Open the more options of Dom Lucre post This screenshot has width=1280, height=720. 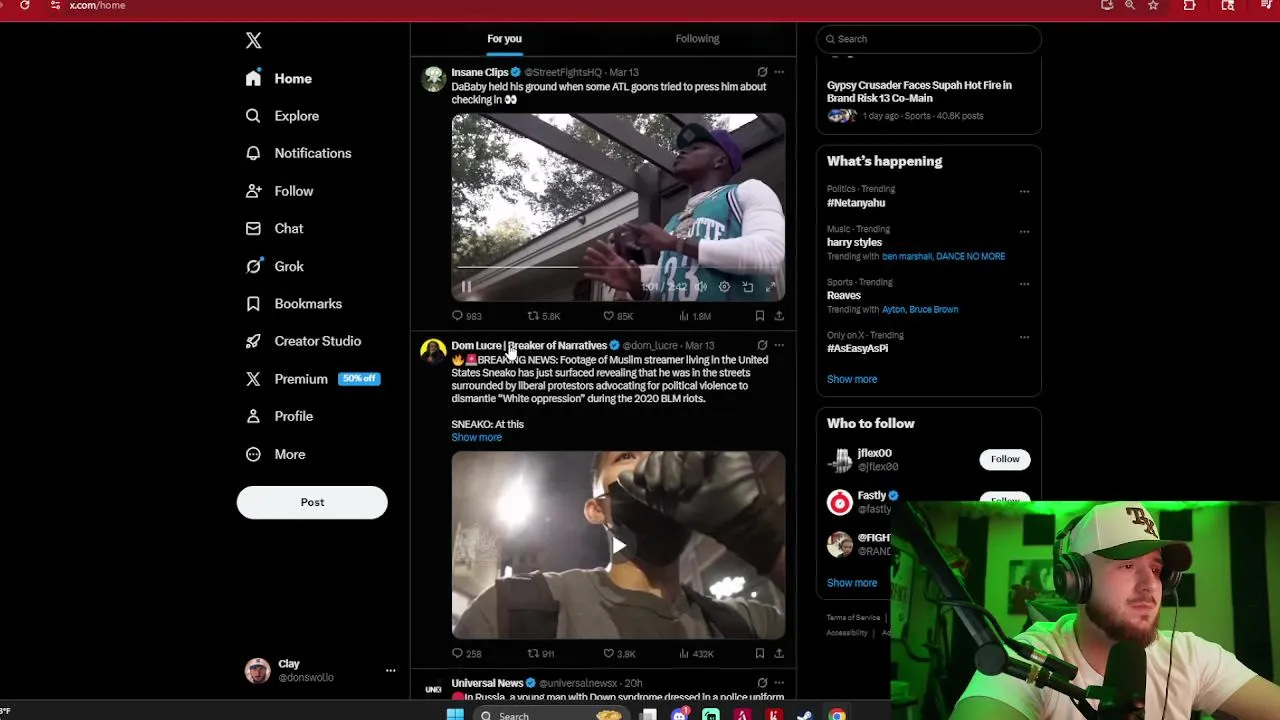[x=779, y=345]
